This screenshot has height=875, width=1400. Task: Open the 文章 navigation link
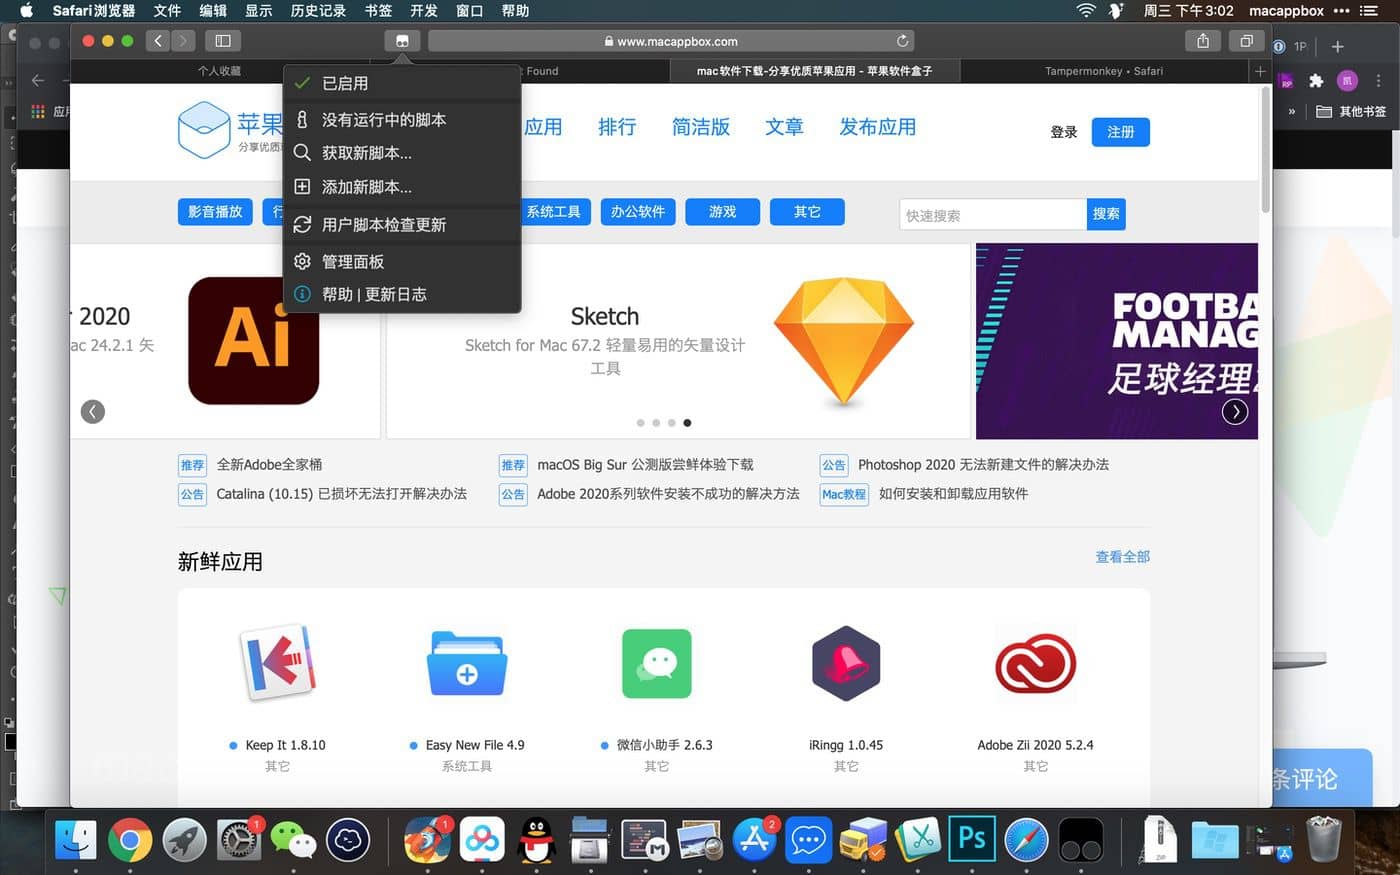pyautogui.click(x=784, y=127)
